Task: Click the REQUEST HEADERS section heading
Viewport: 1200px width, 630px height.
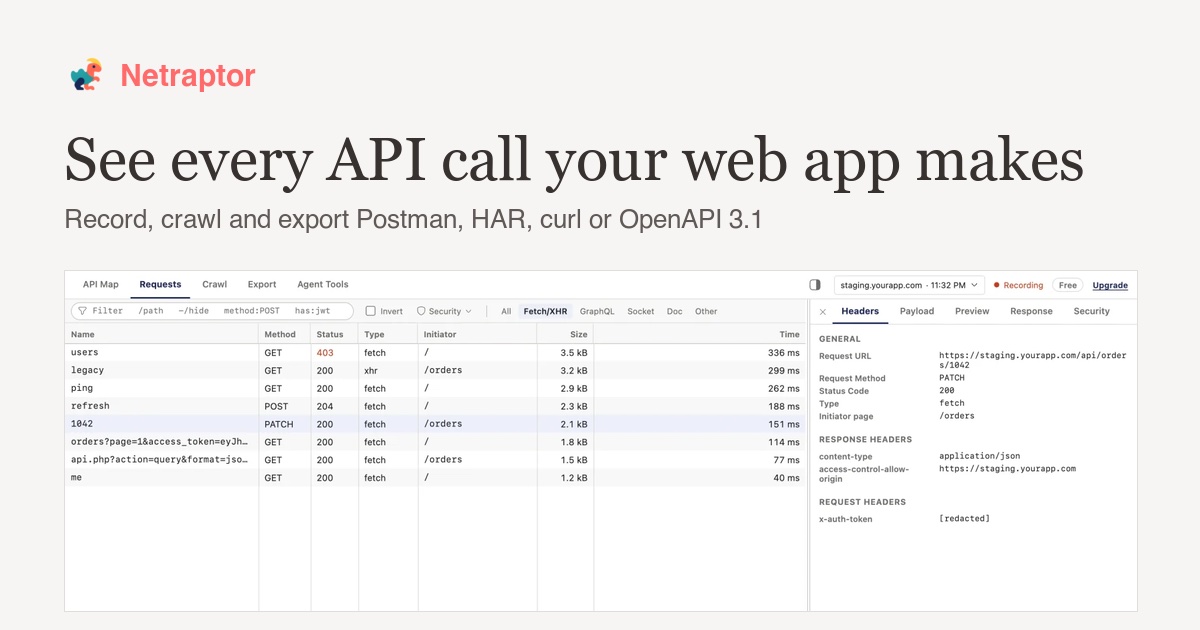Action: click(x=862, y=502)
